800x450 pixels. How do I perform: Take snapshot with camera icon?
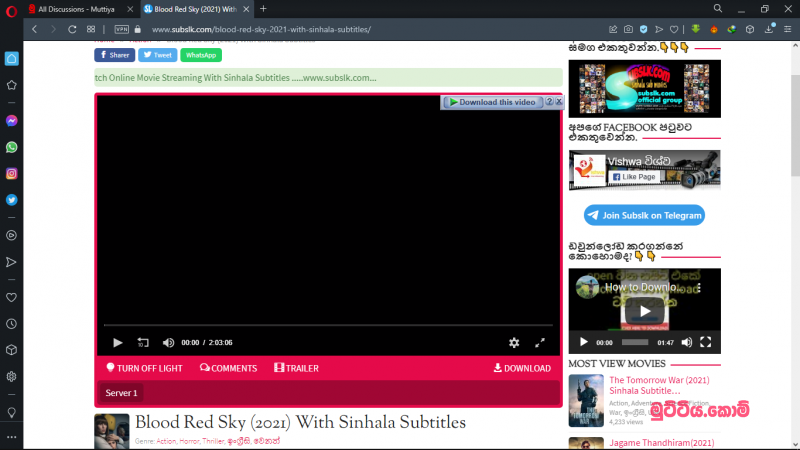click(x=629, y=30)
